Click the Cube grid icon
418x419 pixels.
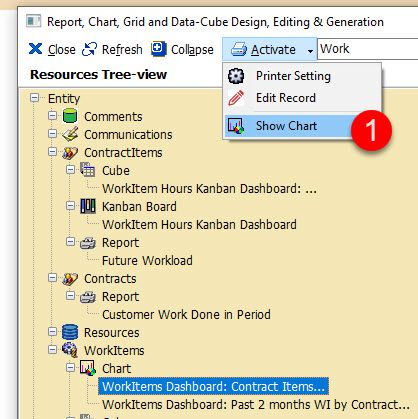(x=88, y=170)
